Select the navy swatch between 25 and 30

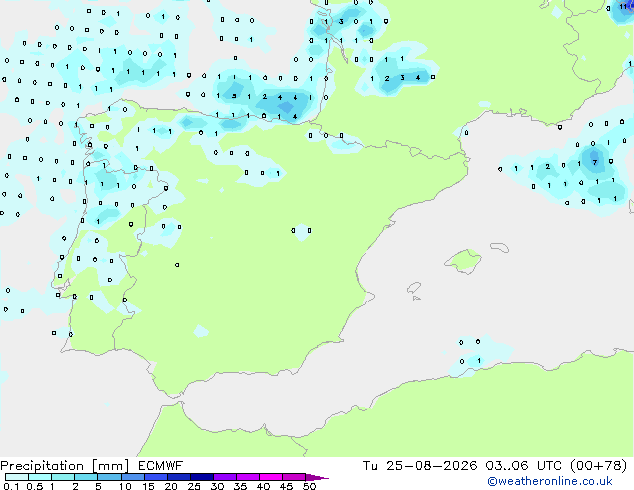(202, 477)
